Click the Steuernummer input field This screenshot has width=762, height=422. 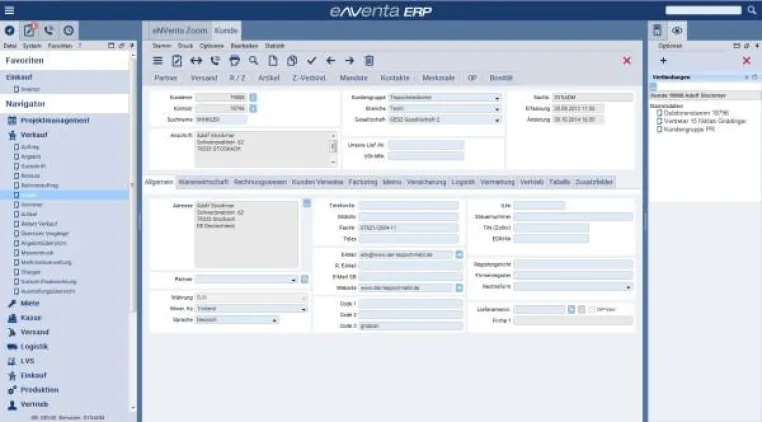[573, 217]
